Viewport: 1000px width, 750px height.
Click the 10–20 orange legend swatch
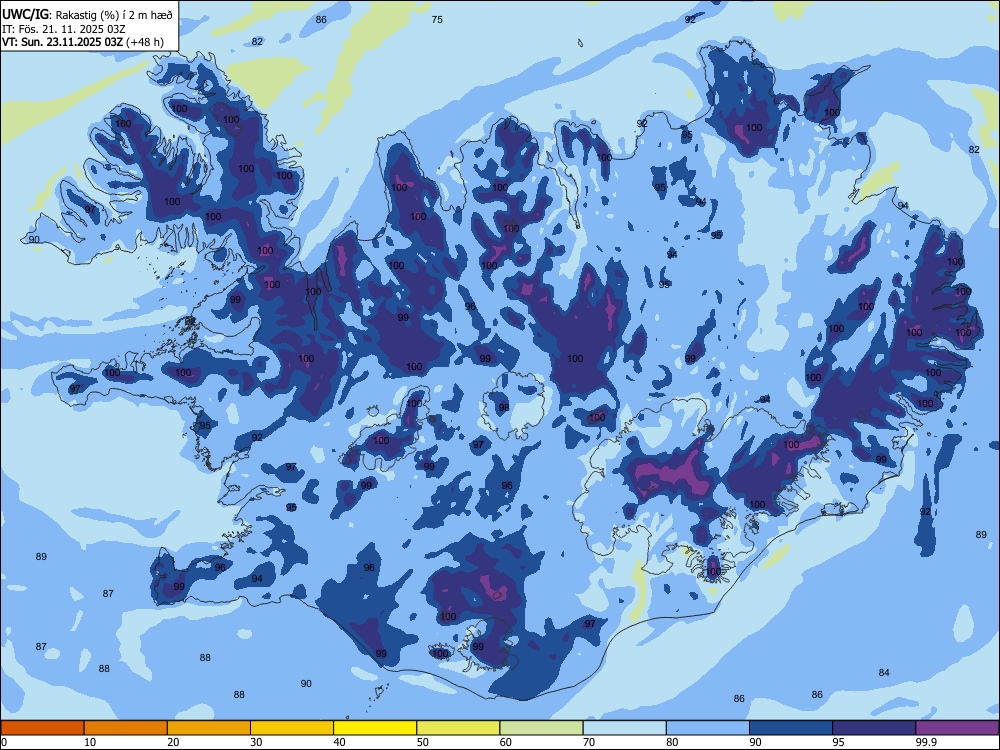[x=126, y=728]
